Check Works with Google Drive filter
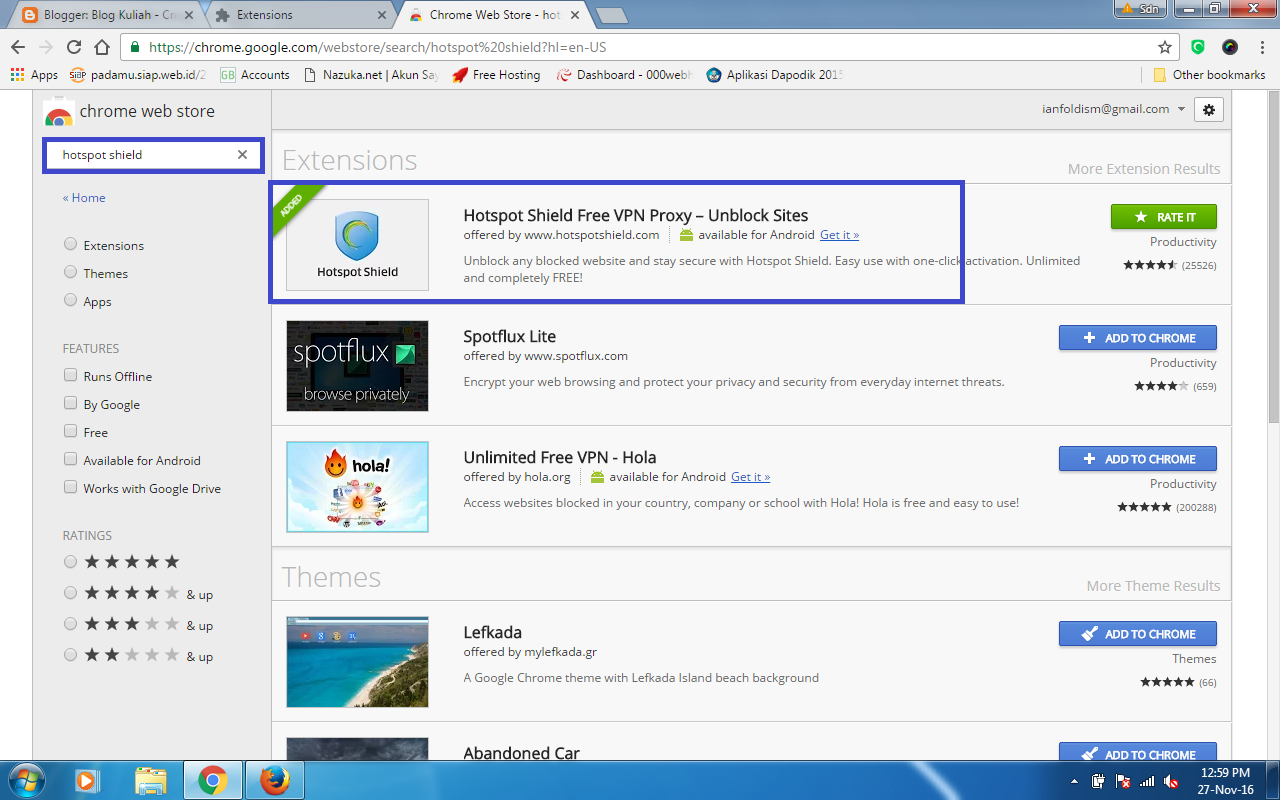The width and height of the screenshot is (1280, 800). [x=70, y=487]
